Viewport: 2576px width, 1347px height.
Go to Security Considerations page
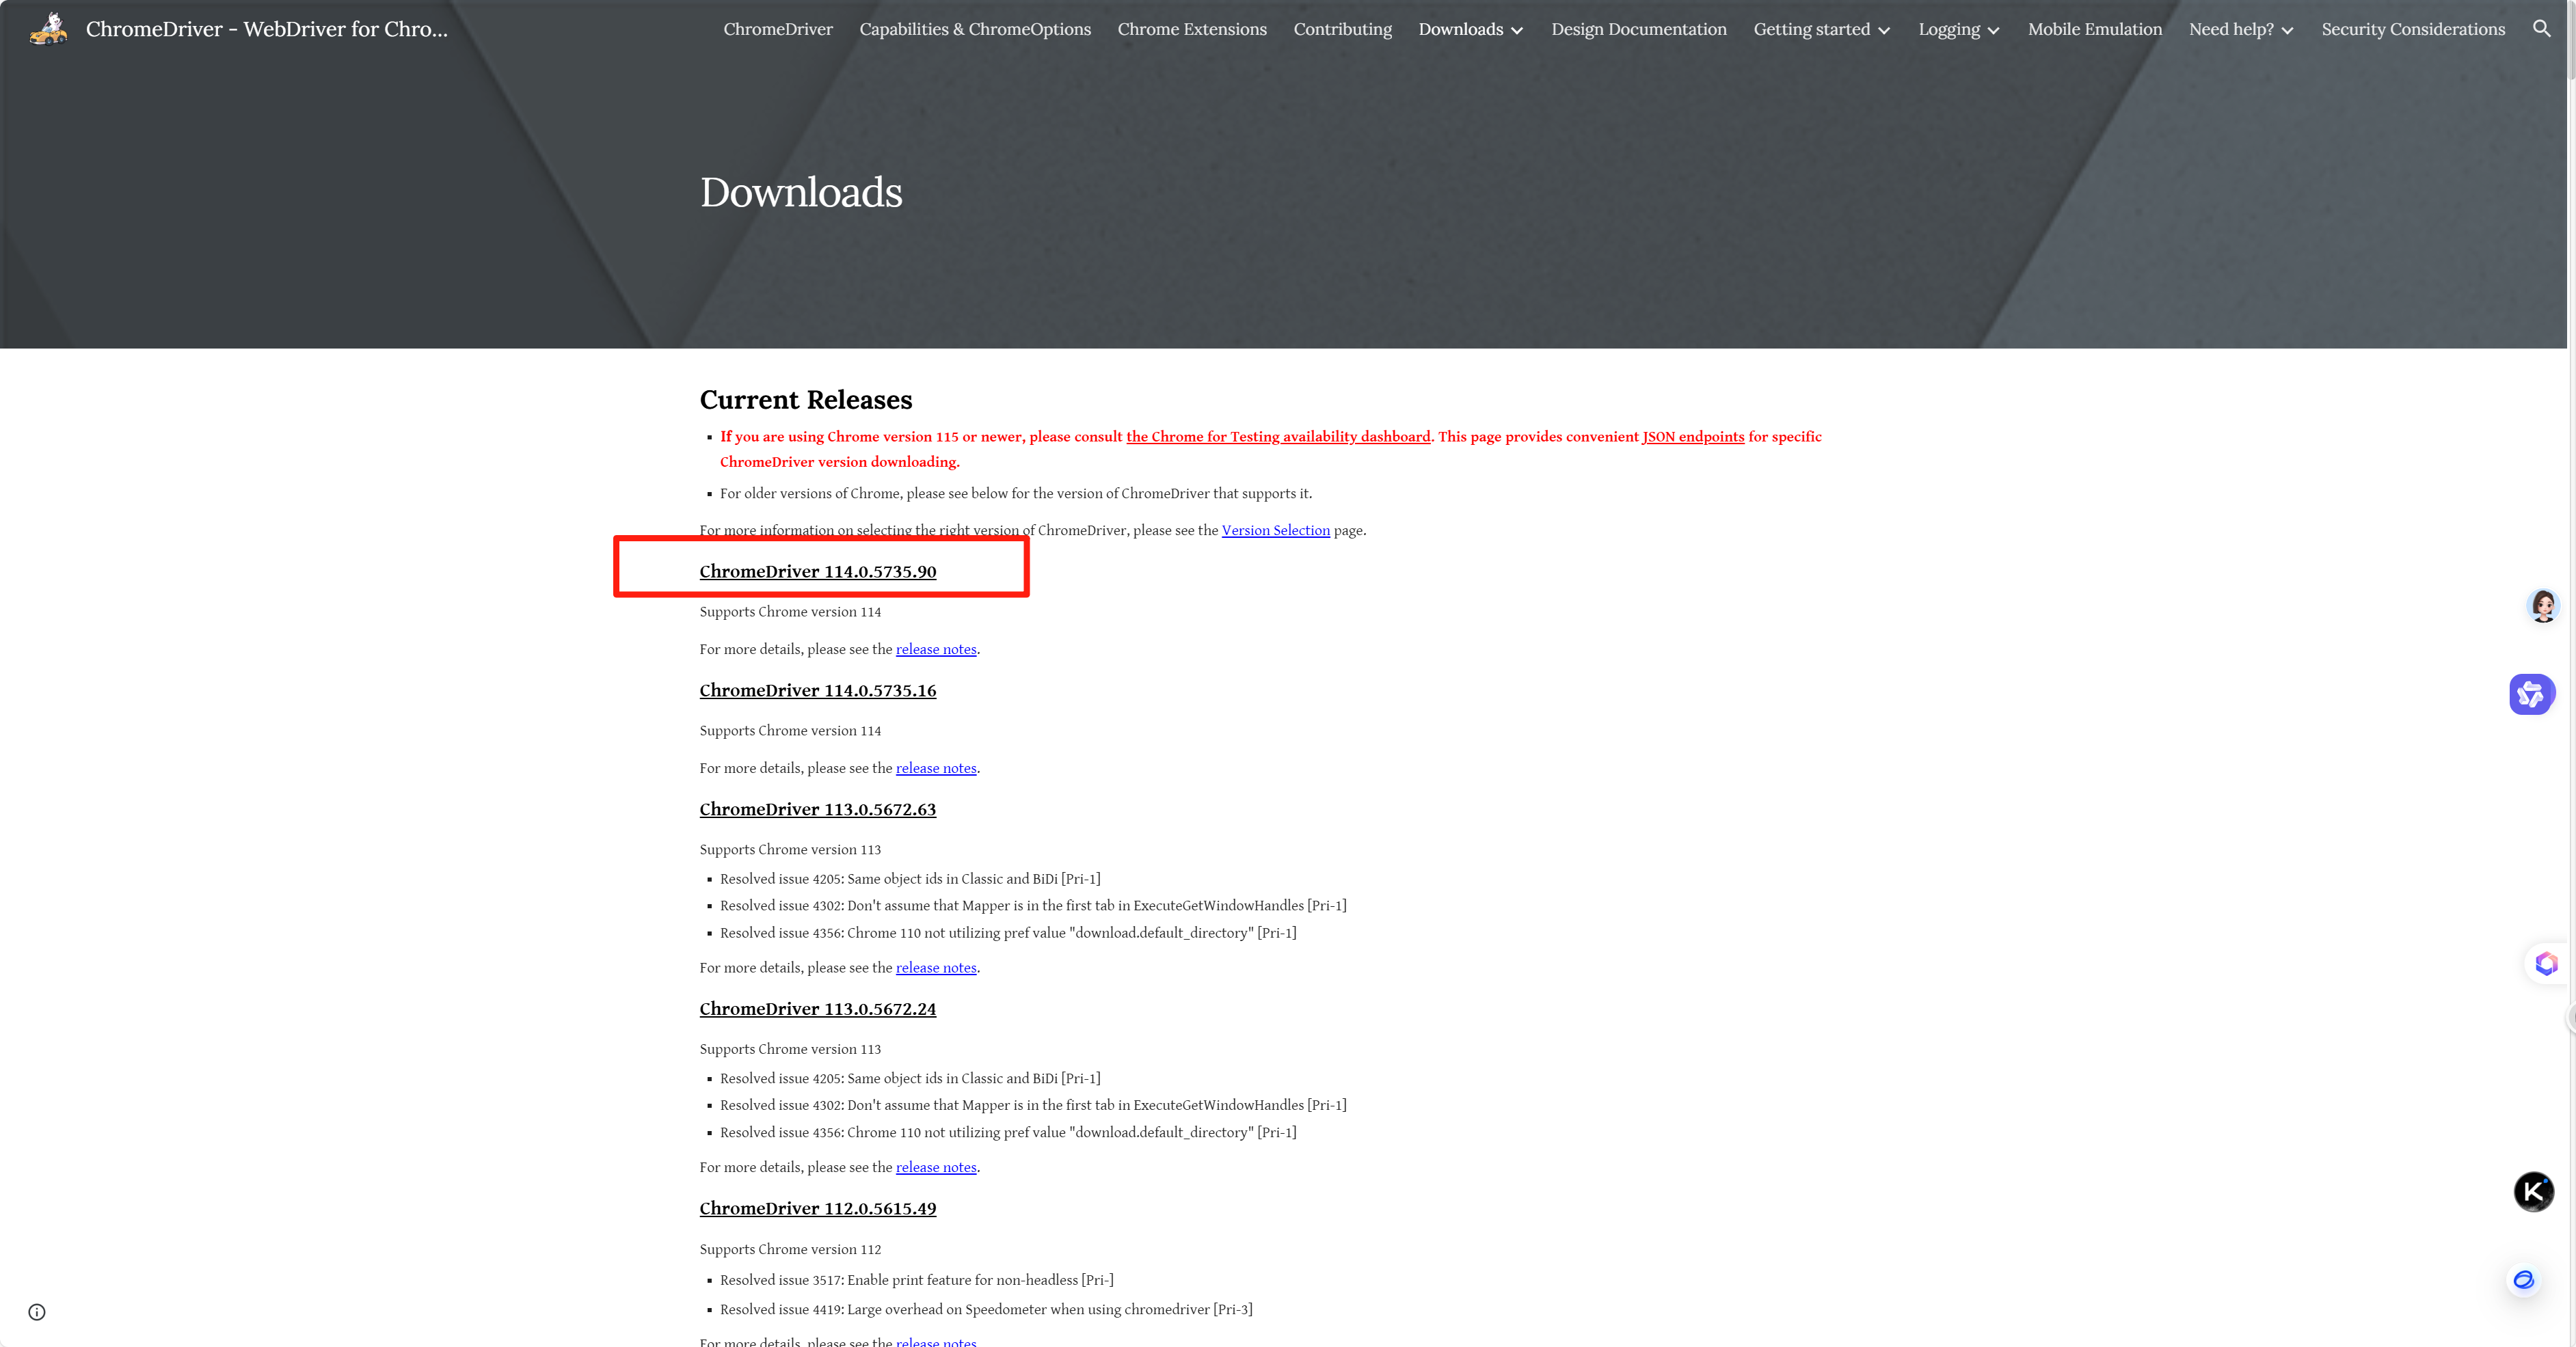coord(2413,29)
